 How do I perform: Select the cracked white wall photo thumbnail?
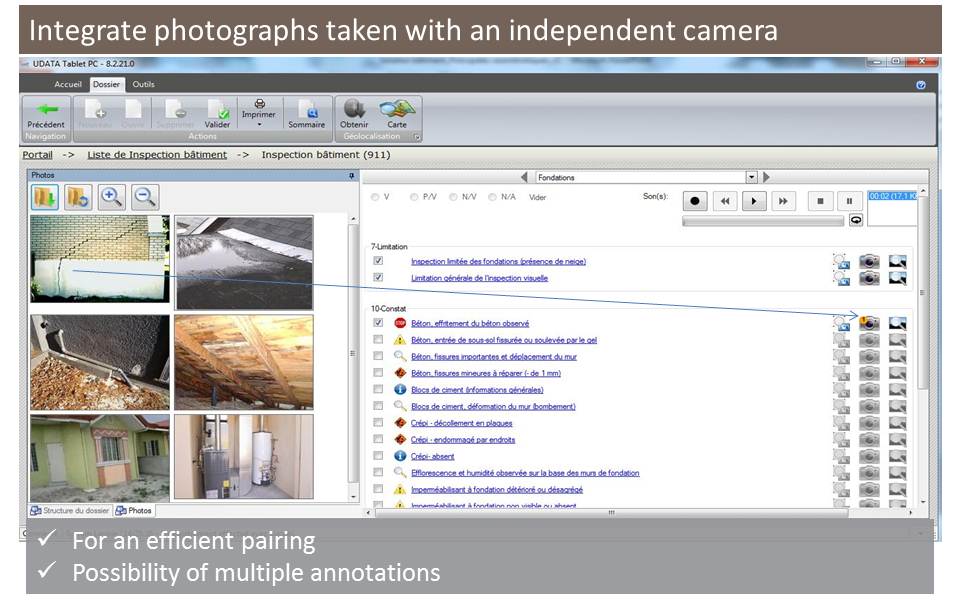tap(98, 258)
